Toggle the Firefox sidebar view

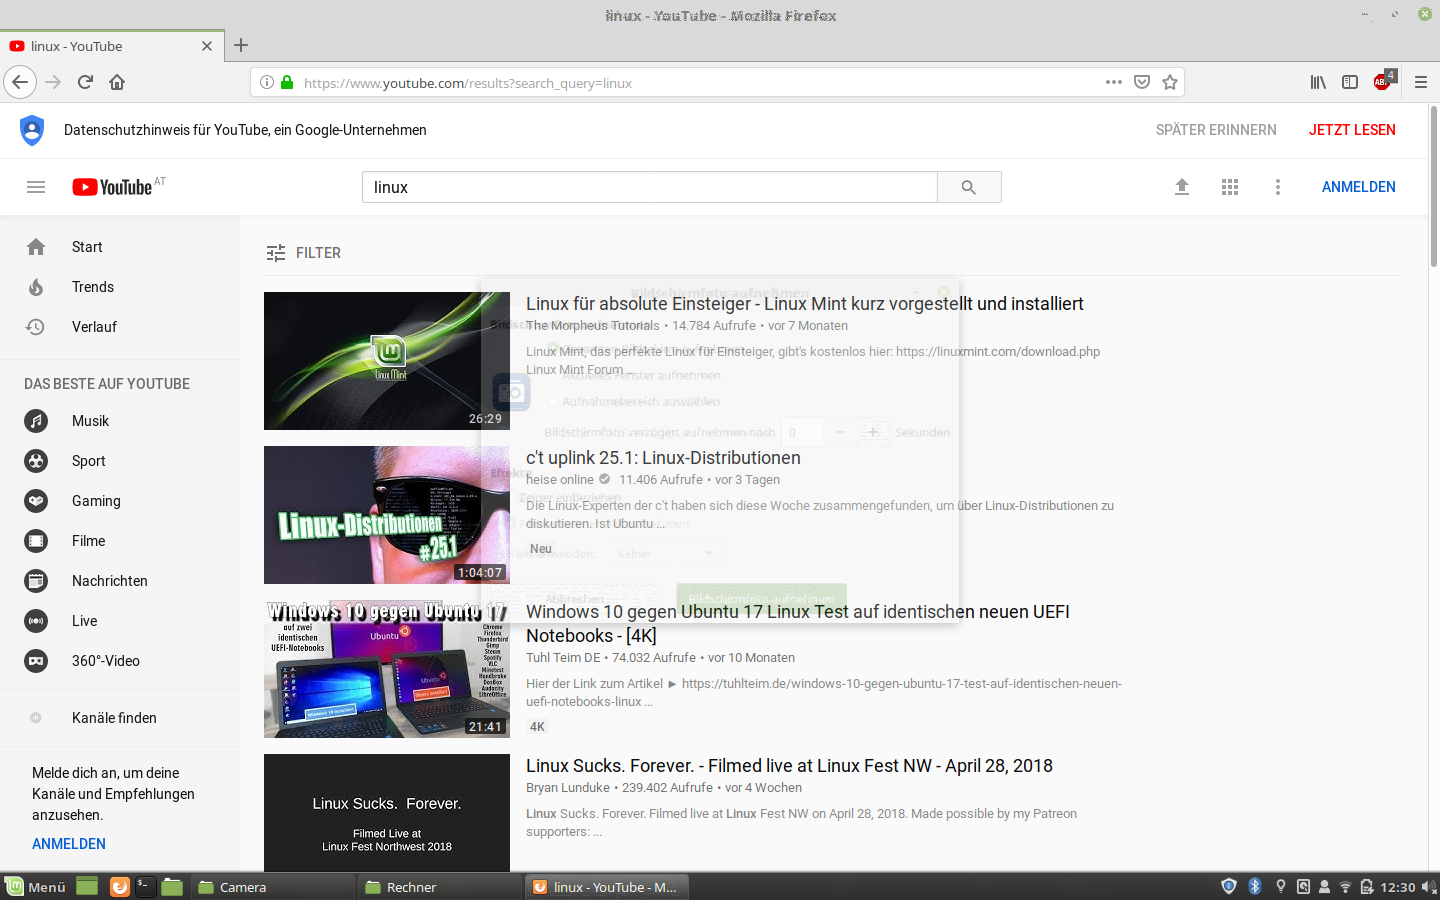(x=1350, y=82)
